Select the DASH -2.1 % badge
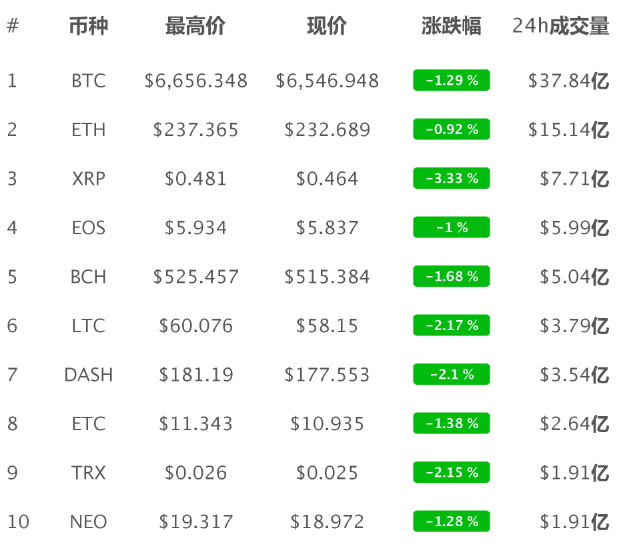Image resolution: width=621 pixels, height=544 pixels. pos(451,375)
